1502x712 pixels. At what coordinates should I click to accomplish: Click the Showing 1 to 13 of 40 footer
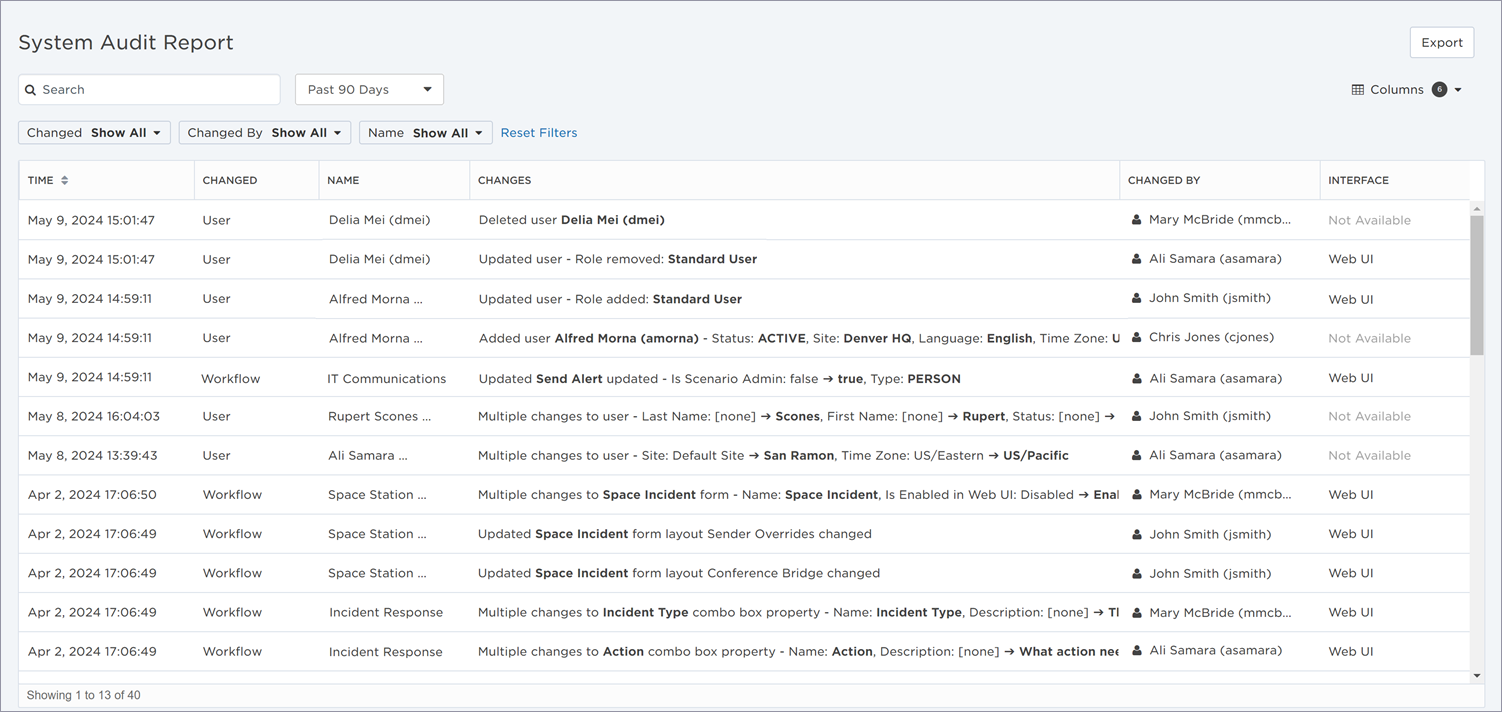point(84,695)
